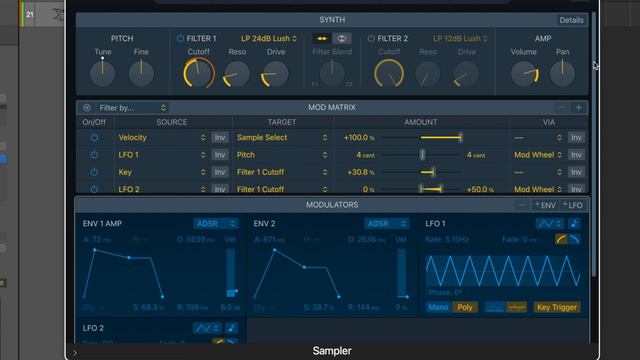This screenshot has height=360, width=640.
Task: Invert the Via for Pitch row
Action: point(576,155)
